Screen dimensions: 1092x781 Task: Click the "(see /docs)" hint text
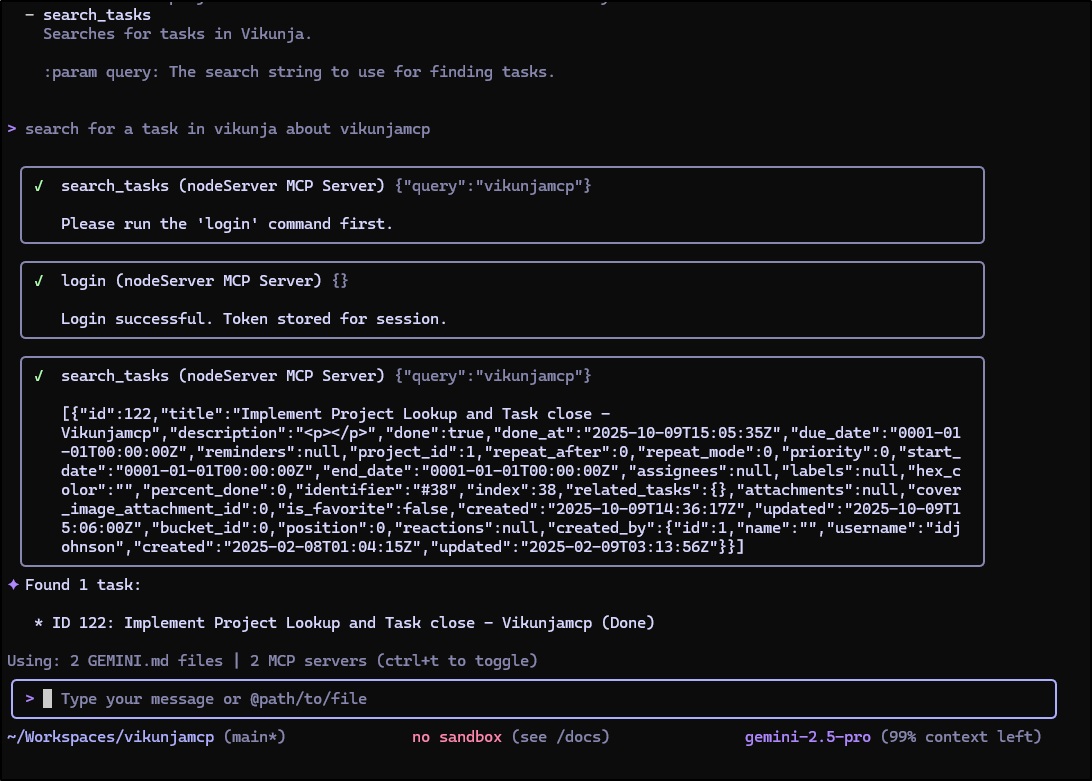[560, 737]
